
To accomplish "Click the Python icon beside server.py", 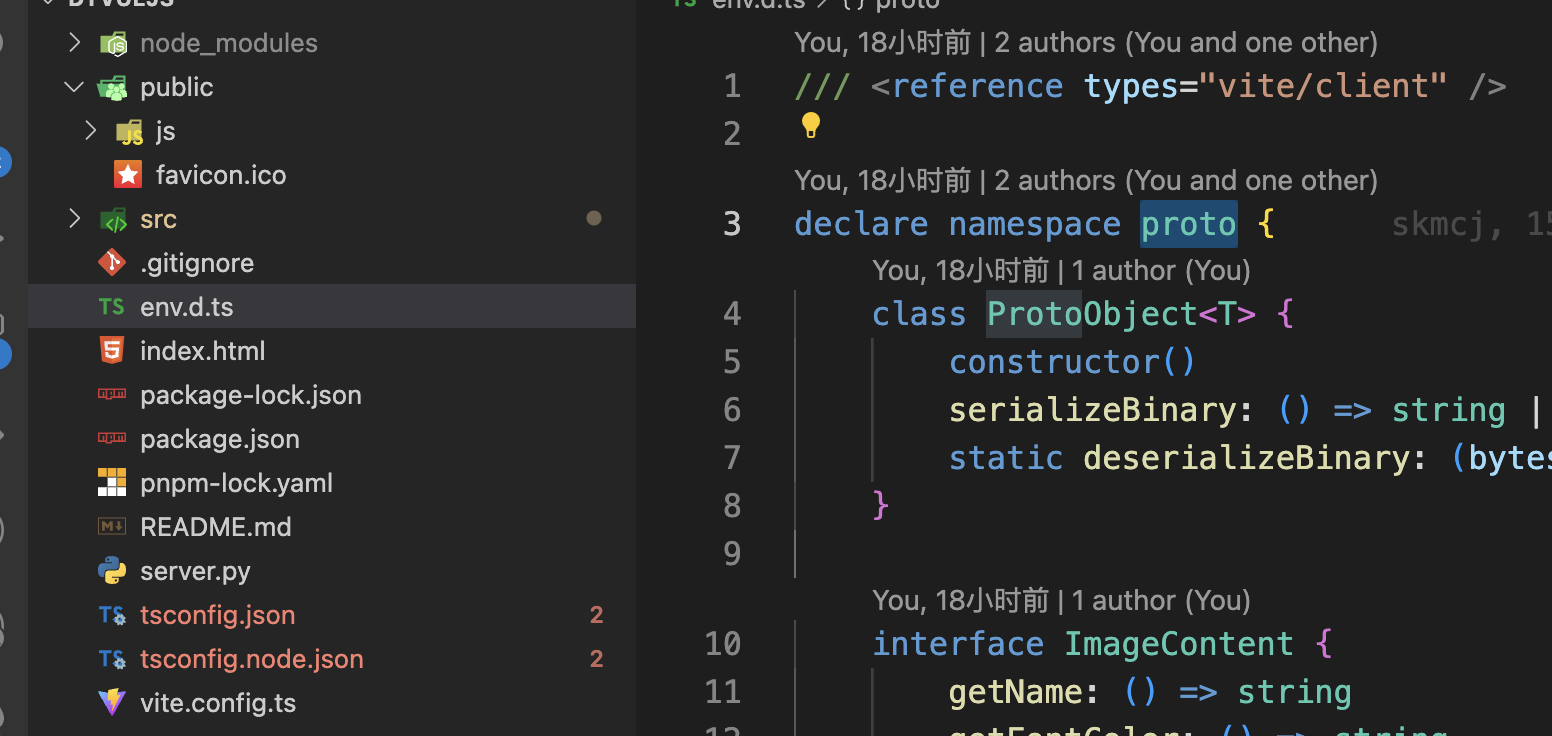I will (x=112, y=570).
